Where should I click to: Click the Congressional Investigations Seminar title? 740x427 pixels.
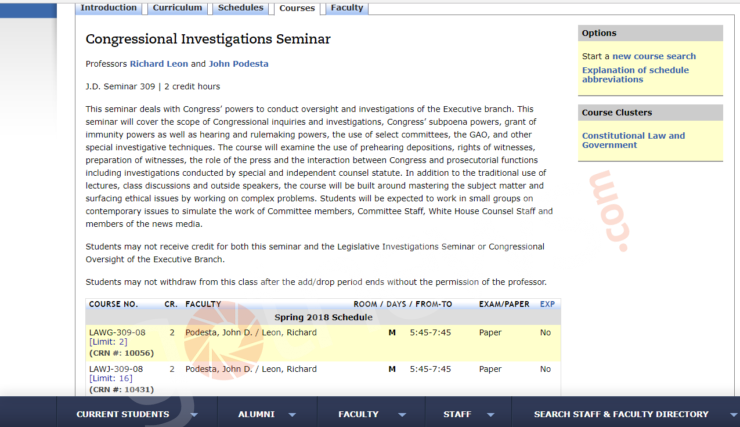[x=208, y=39]
